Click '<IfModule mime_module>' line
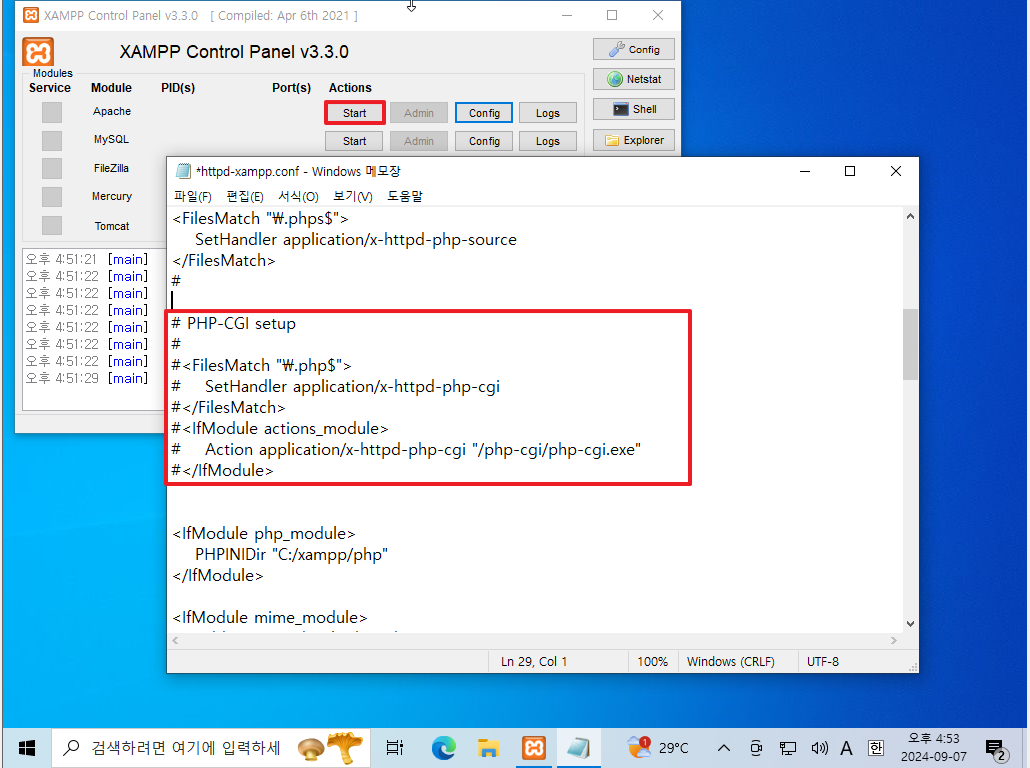The height and width of the screenshot is (768, 1030). point(269,617)
